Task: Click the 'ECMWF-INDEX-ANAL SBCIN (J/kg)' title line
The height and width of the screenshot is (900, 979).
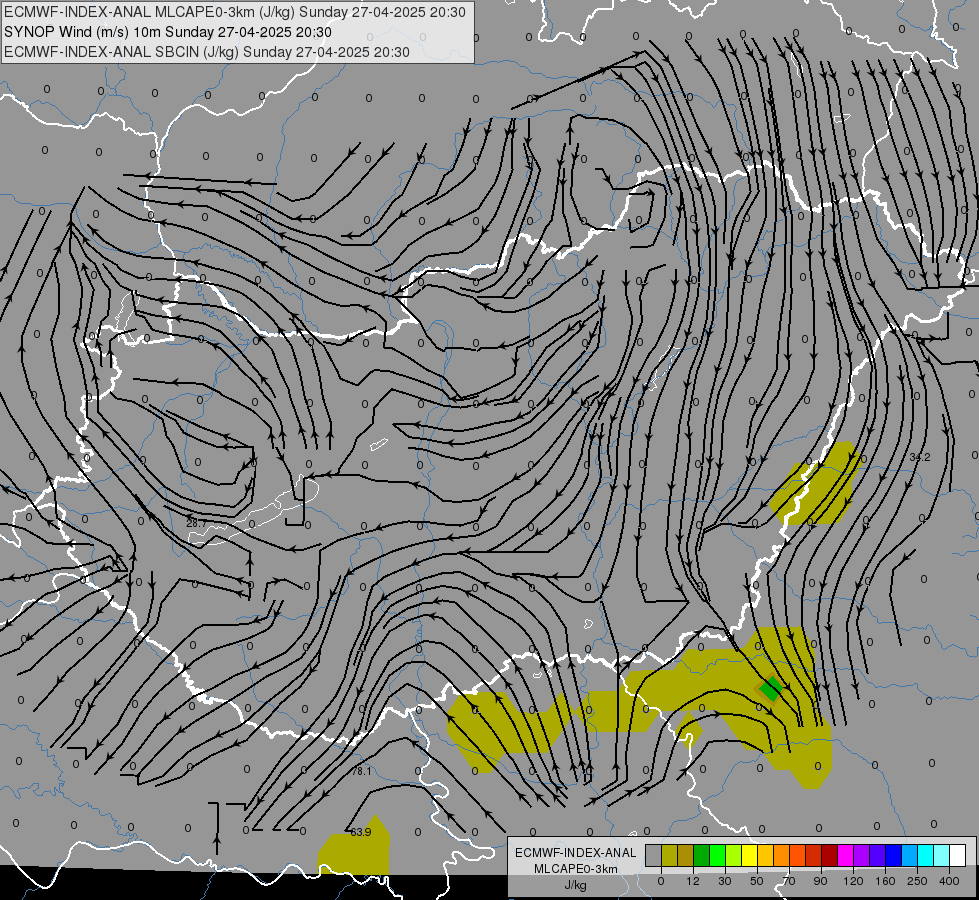Action: tap(207, 52)
